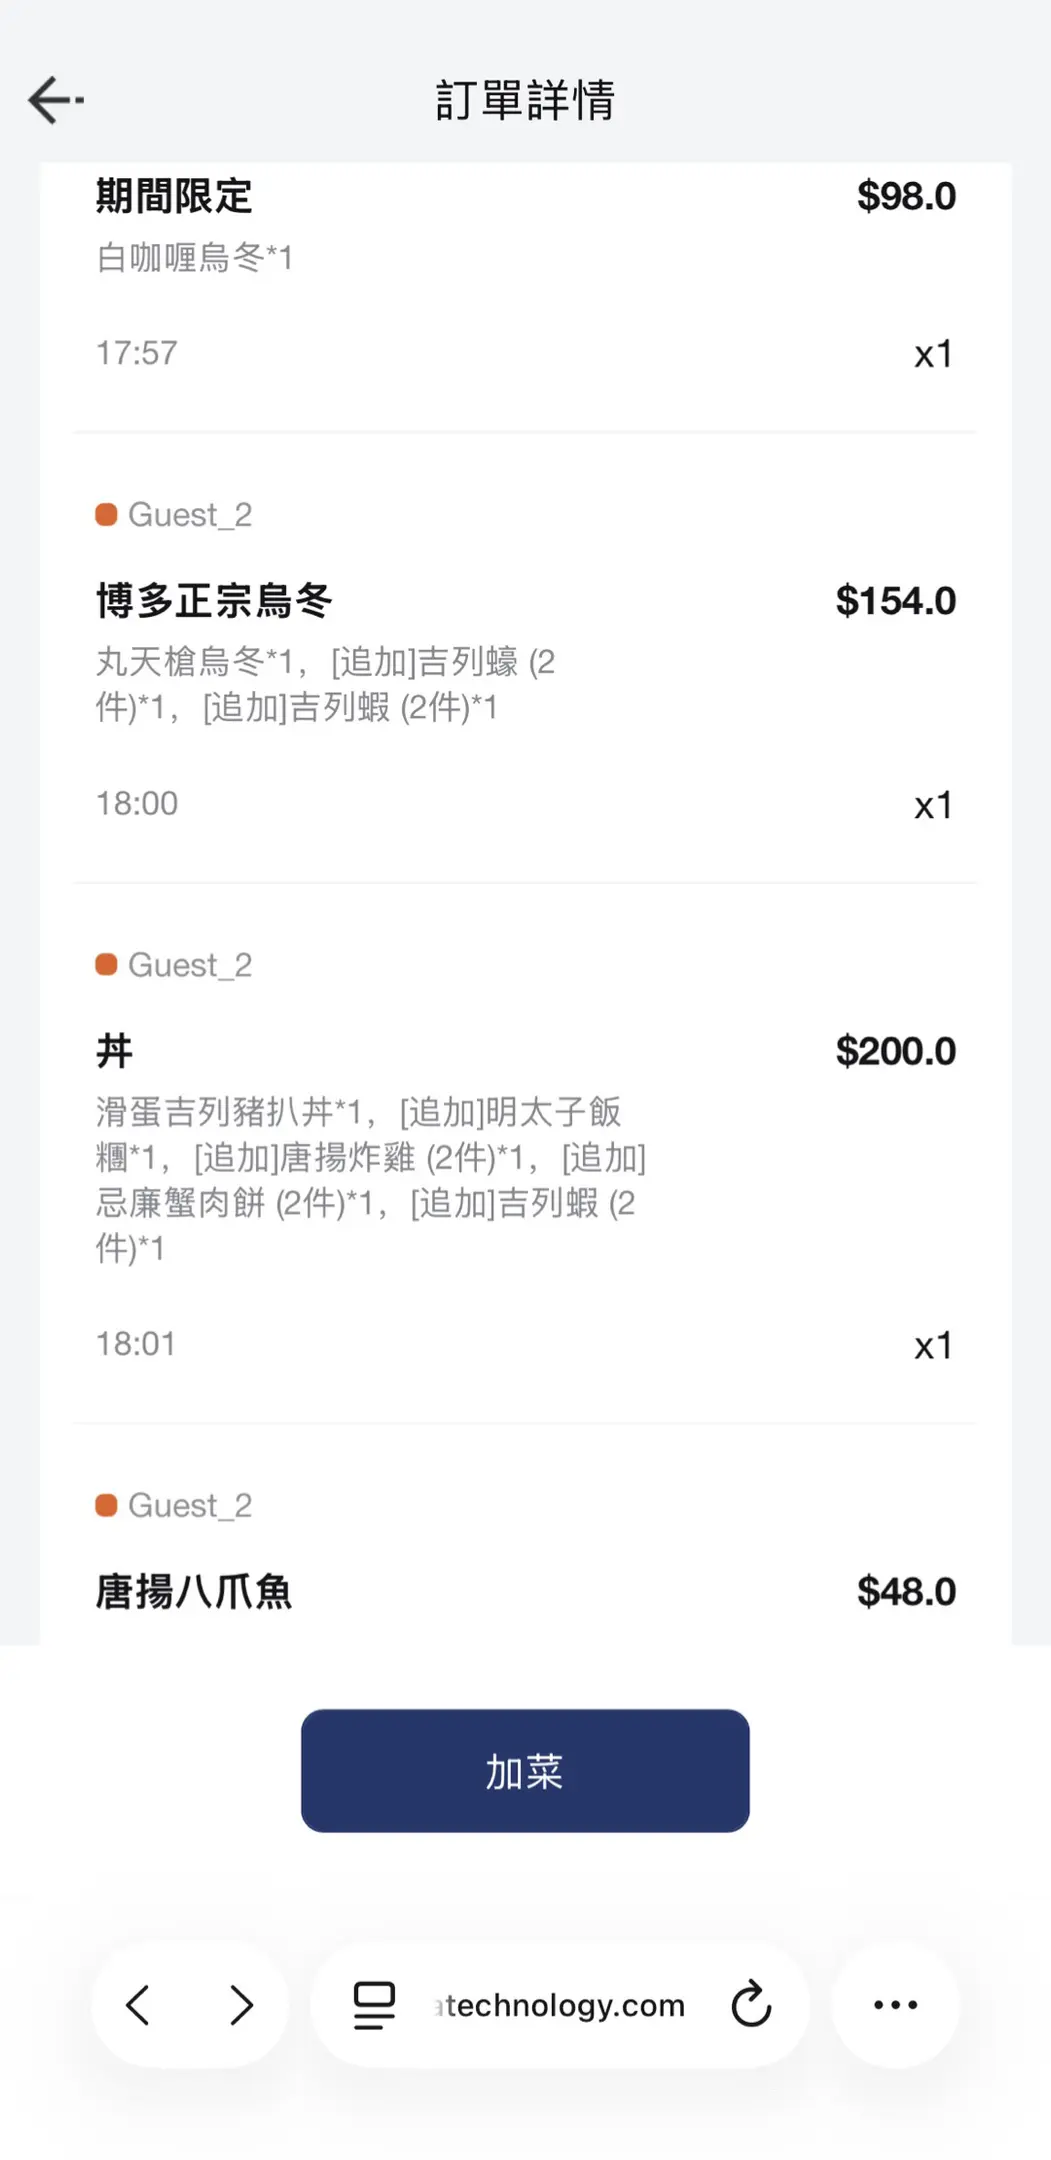
Task: Click the orange dot beside first Guest_2
Action: [x=106, y=515]
